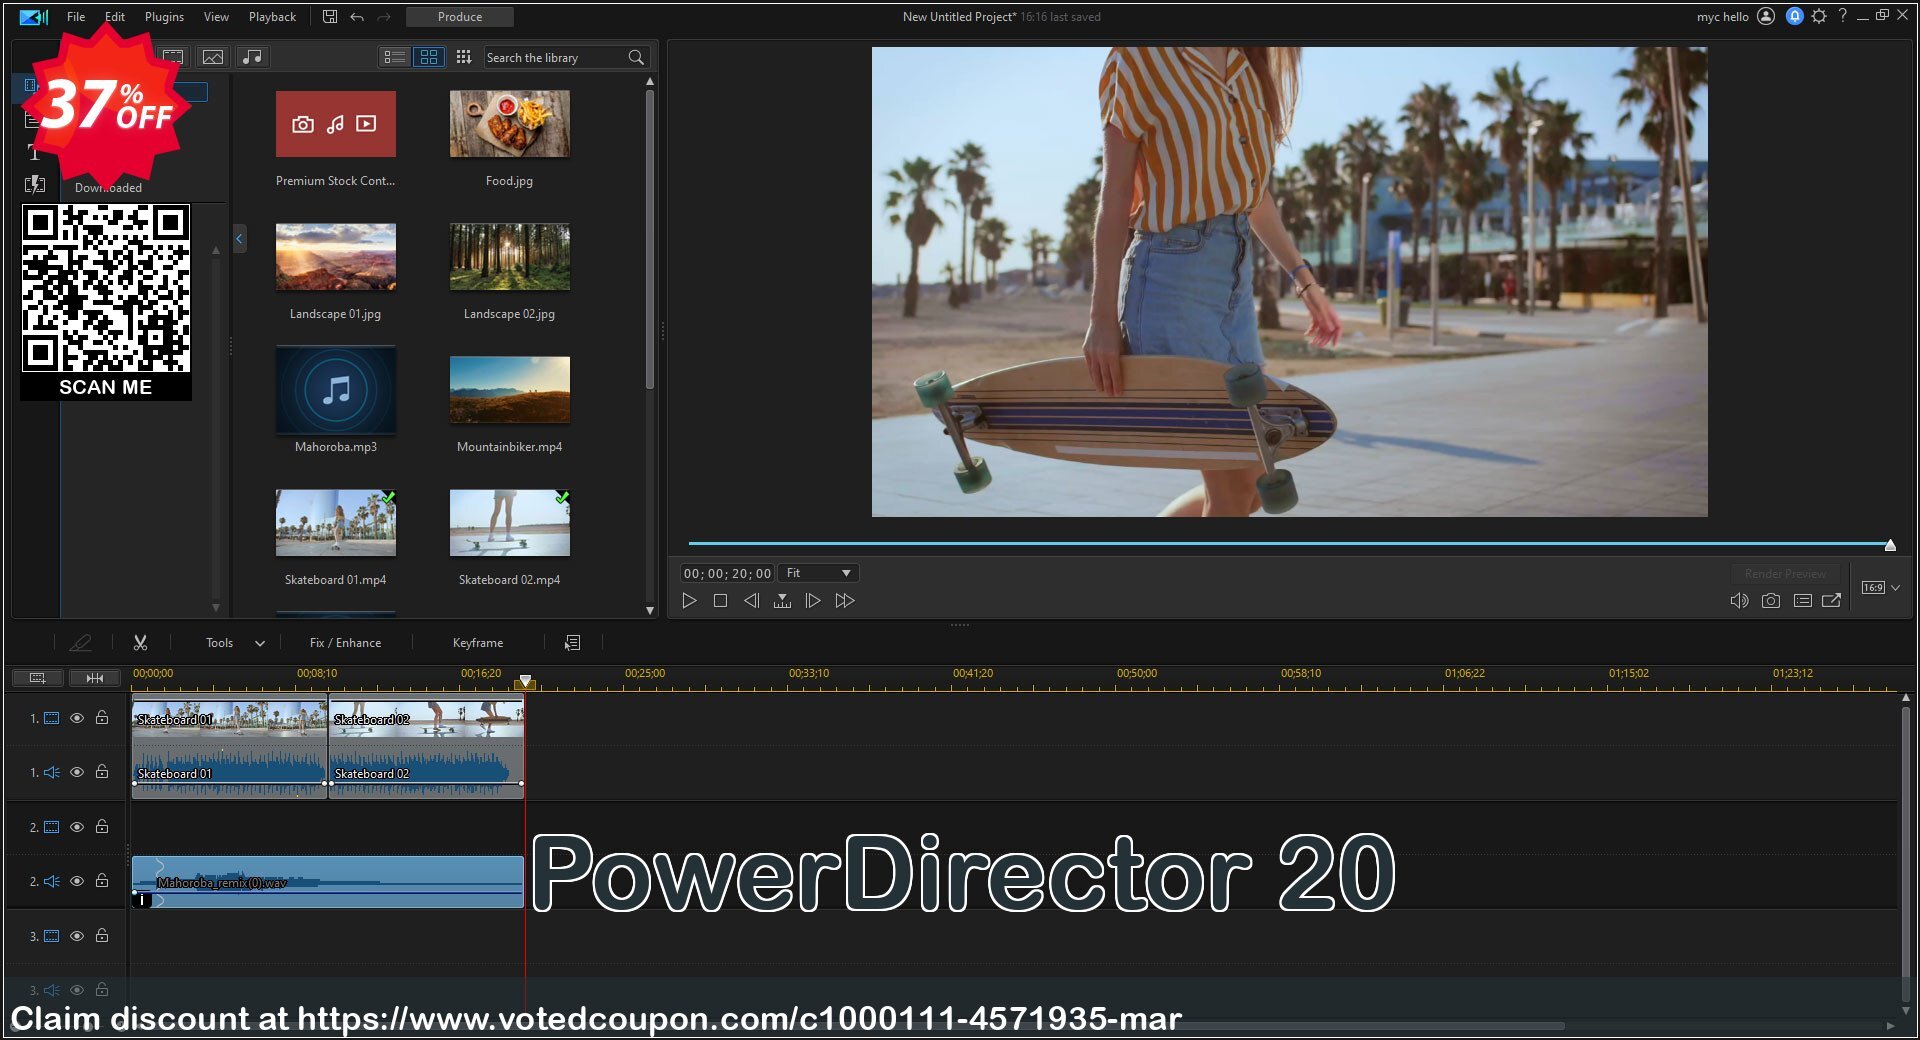
Task: Select Skateboard 02 clip on timeline
Action: tap(427, 748)
